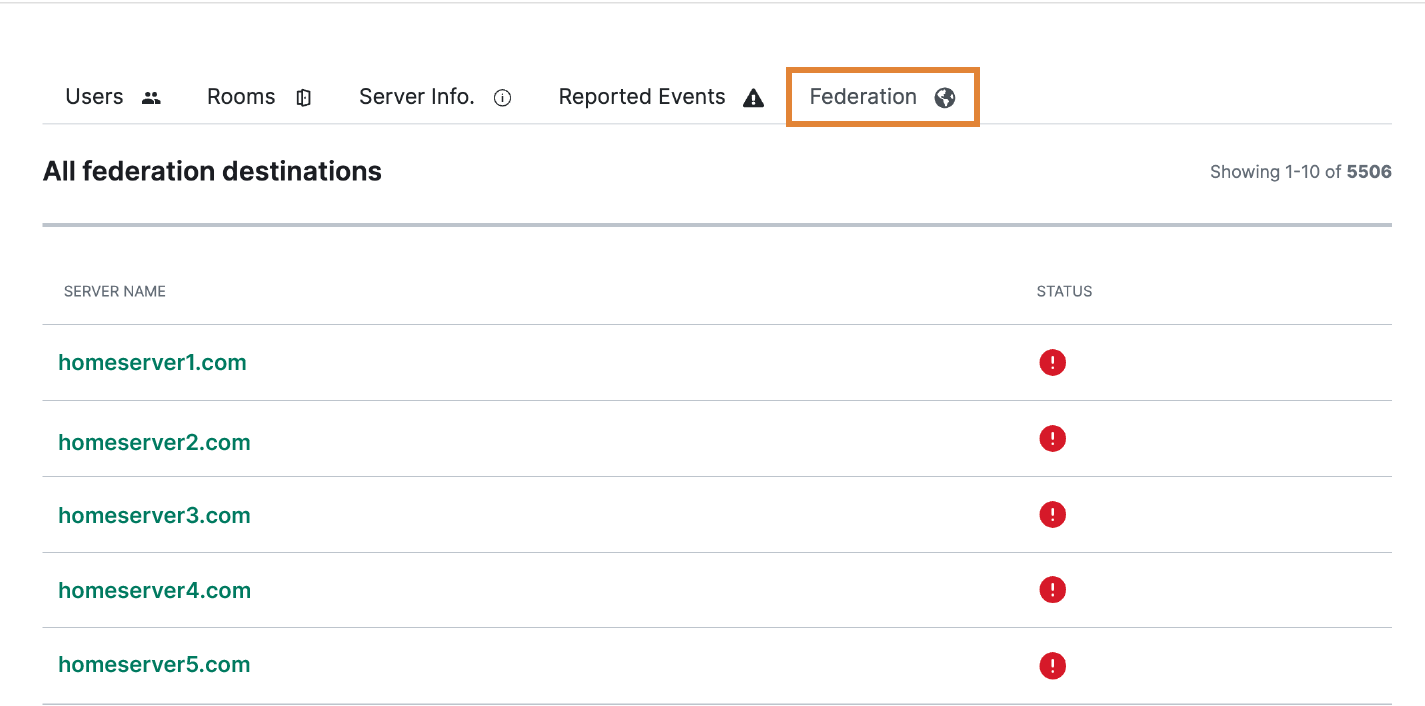1425x706 pixels.
Task: Click homeserver3.com's red error status icon
Action: point(1052,515)
